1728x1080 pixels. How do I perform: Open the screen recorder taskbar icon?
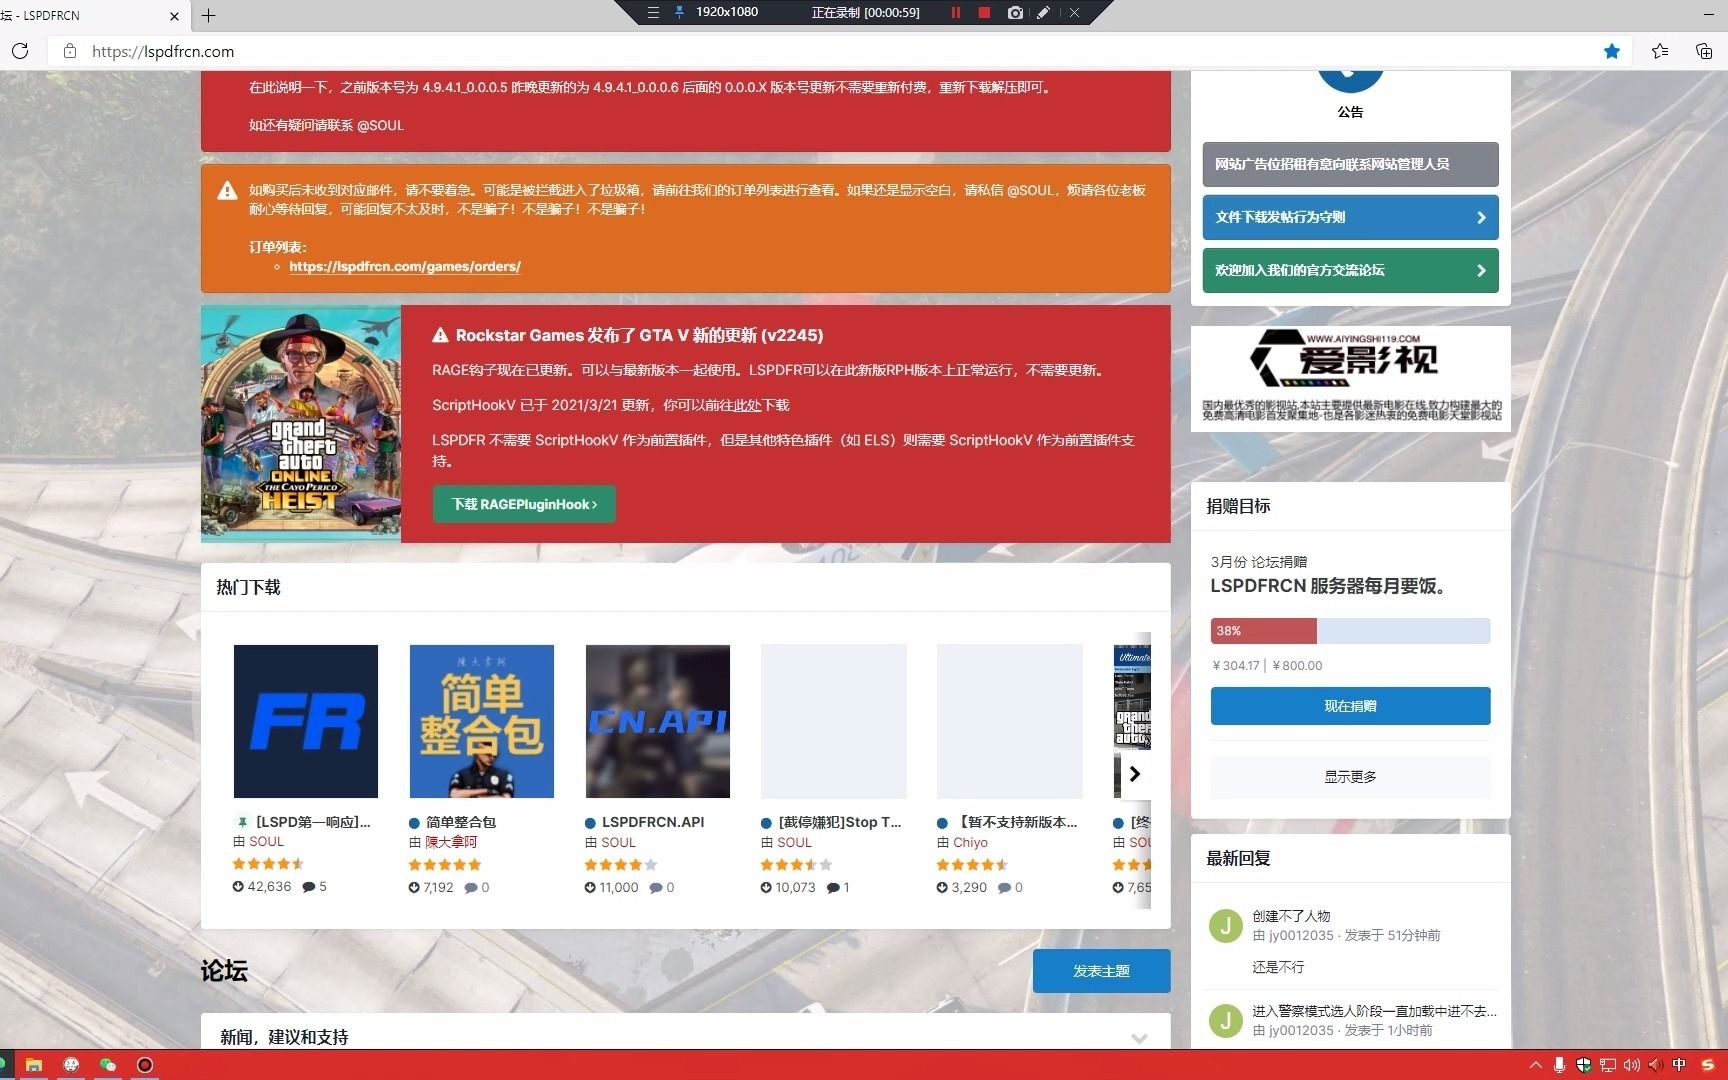144,1065
